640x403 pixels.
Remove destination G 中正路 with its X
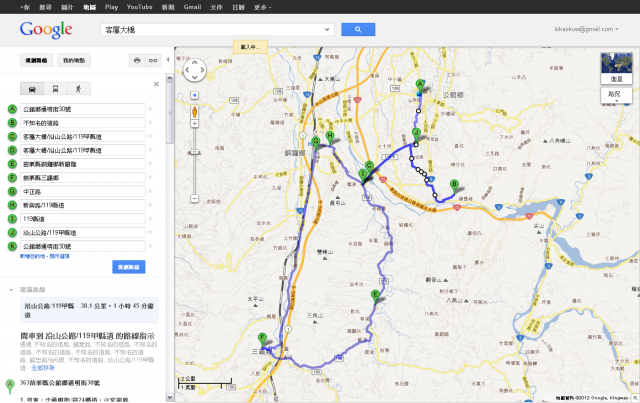pyautogui.click(x=150, y=191)
